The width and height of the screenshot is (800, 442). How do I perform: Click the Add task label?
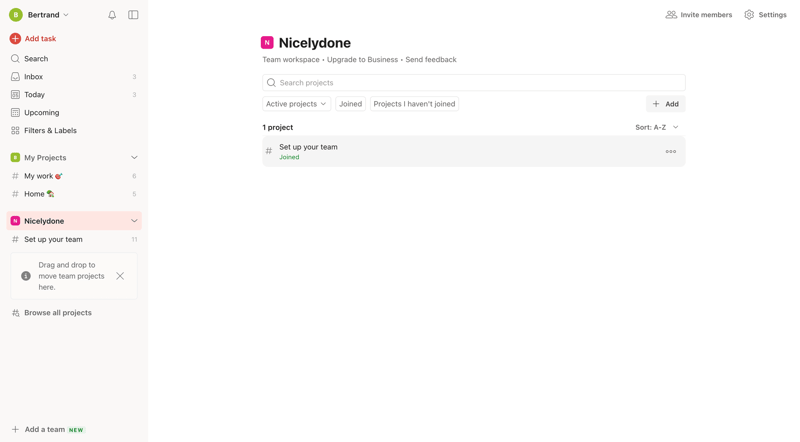[40, 38]
